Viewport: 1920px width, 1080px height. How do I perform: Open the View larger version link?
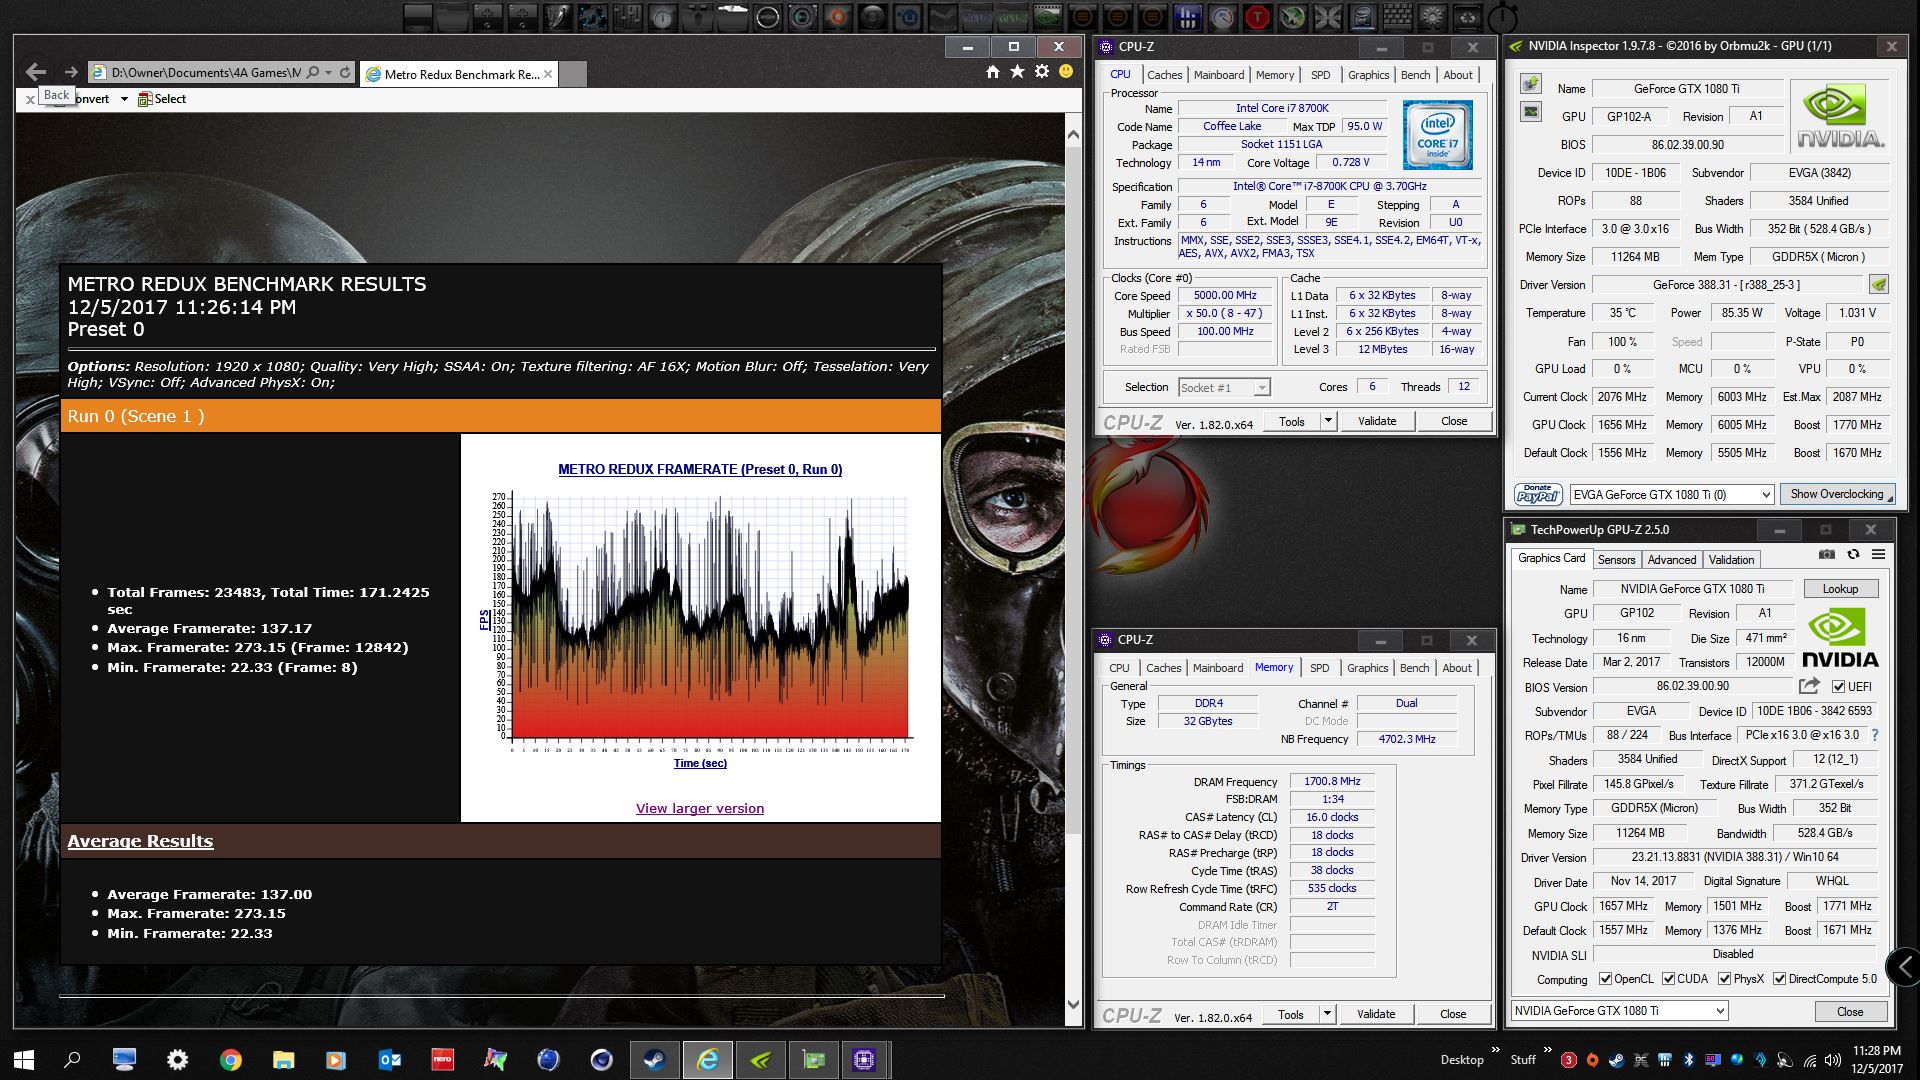click(700, 808)
